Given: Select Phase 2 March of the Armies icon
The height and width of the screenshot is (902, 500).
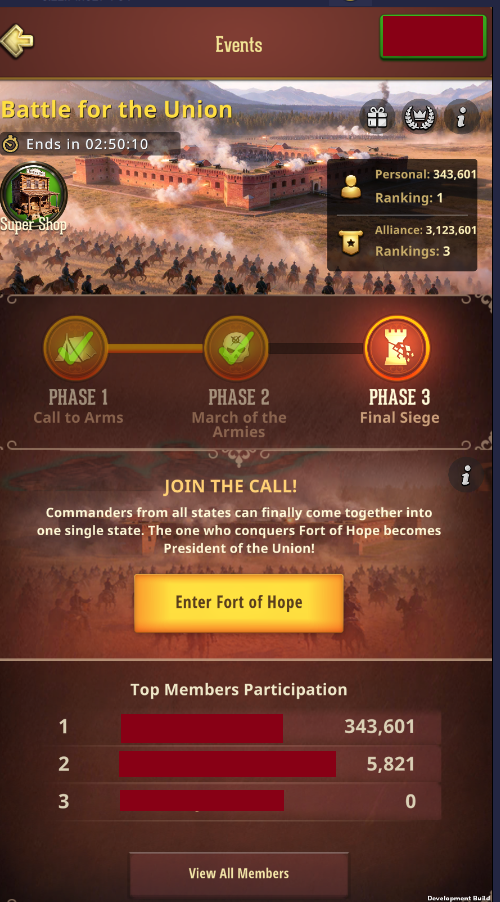Looking at the screenshot, I should tap(236, 348).
